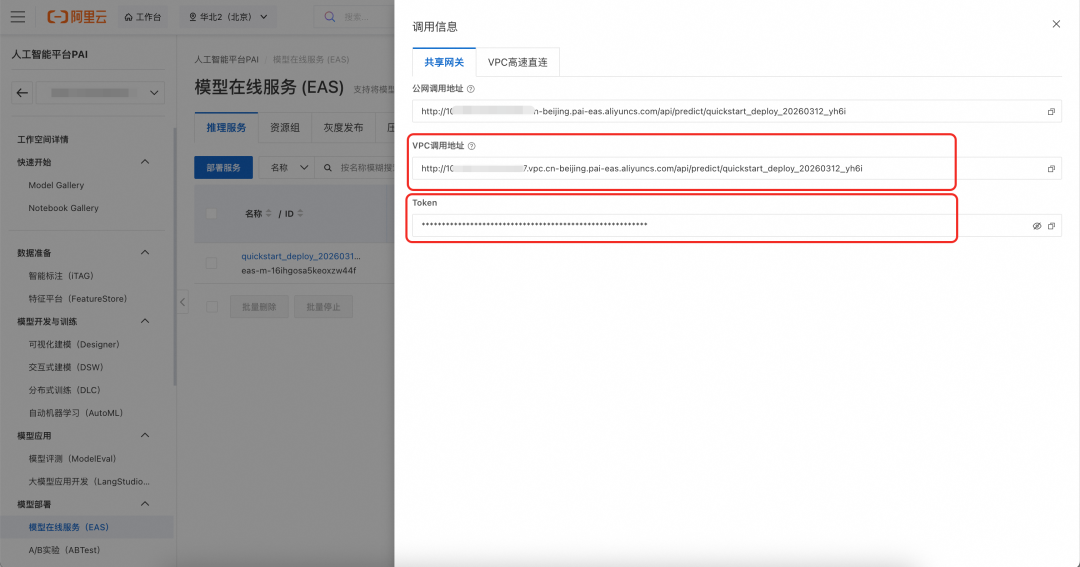Collapse the 快速开始 section

click(145, 162)
